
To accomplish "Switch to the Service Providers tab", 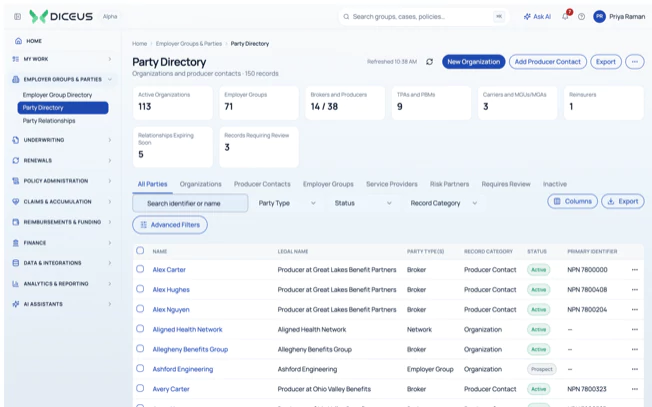I will tap(392, 184).
